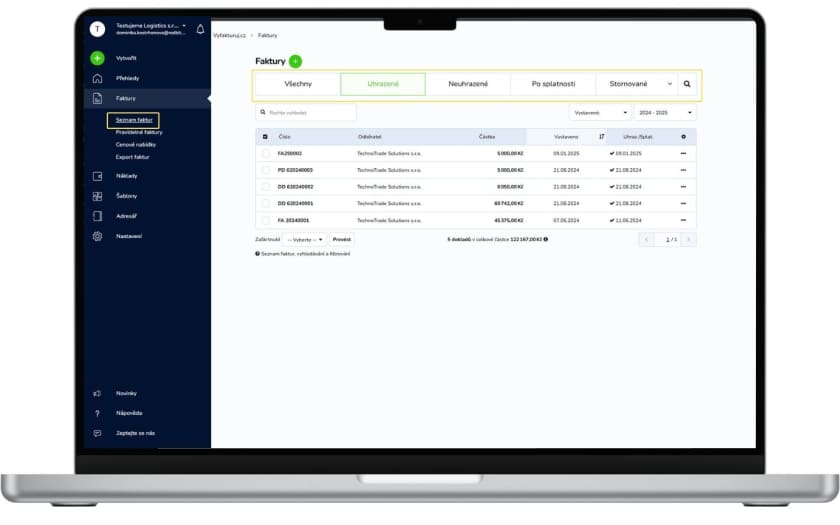Go to next page arrow in pagination

(x=689, y=239)
